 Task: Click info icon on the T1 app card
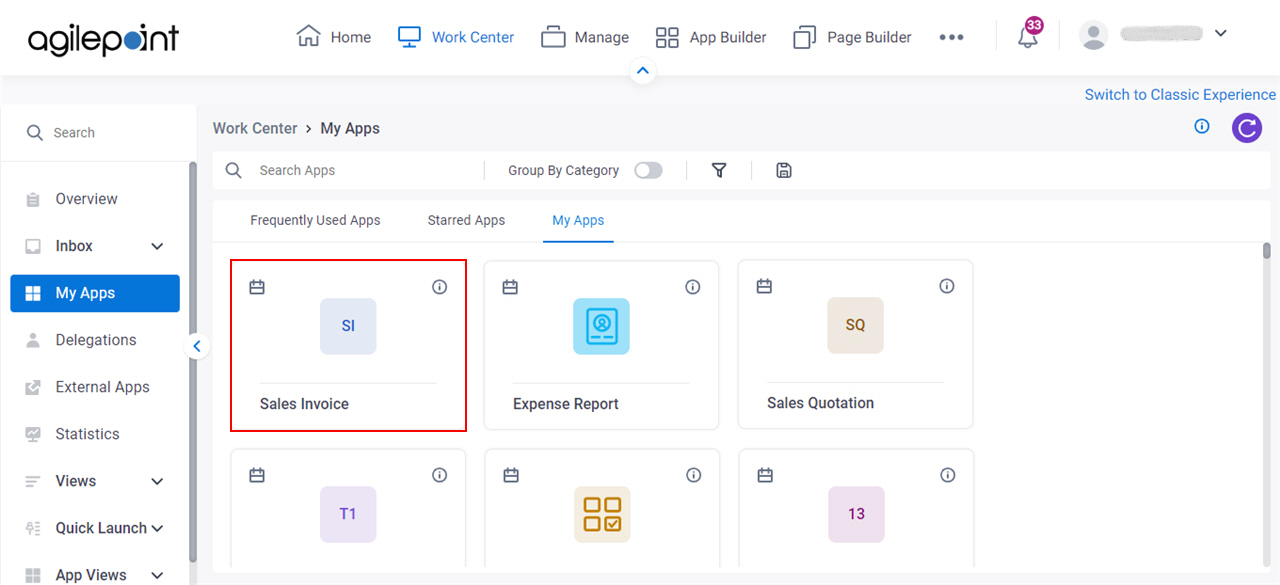pyautogui.click(x=439, y=475)
